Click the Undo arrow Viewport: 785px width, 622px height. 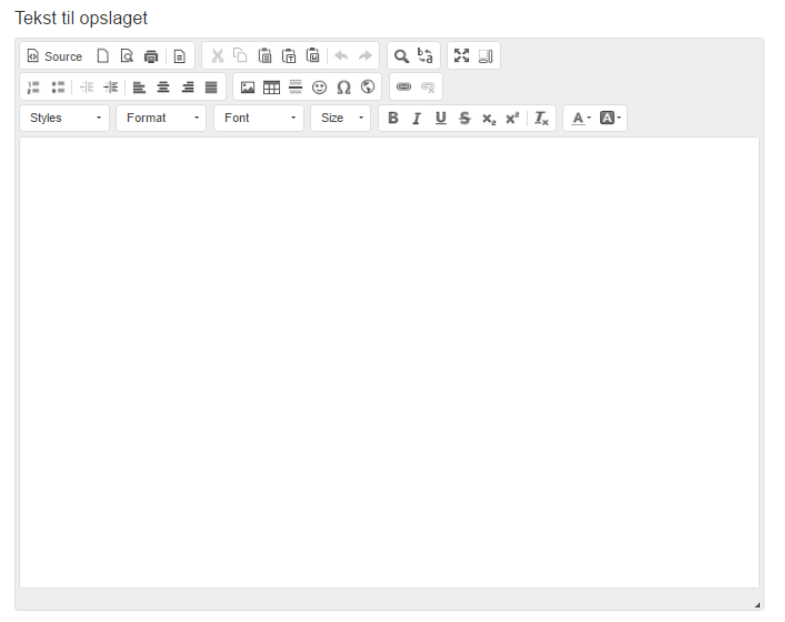[x=341, y=56]
